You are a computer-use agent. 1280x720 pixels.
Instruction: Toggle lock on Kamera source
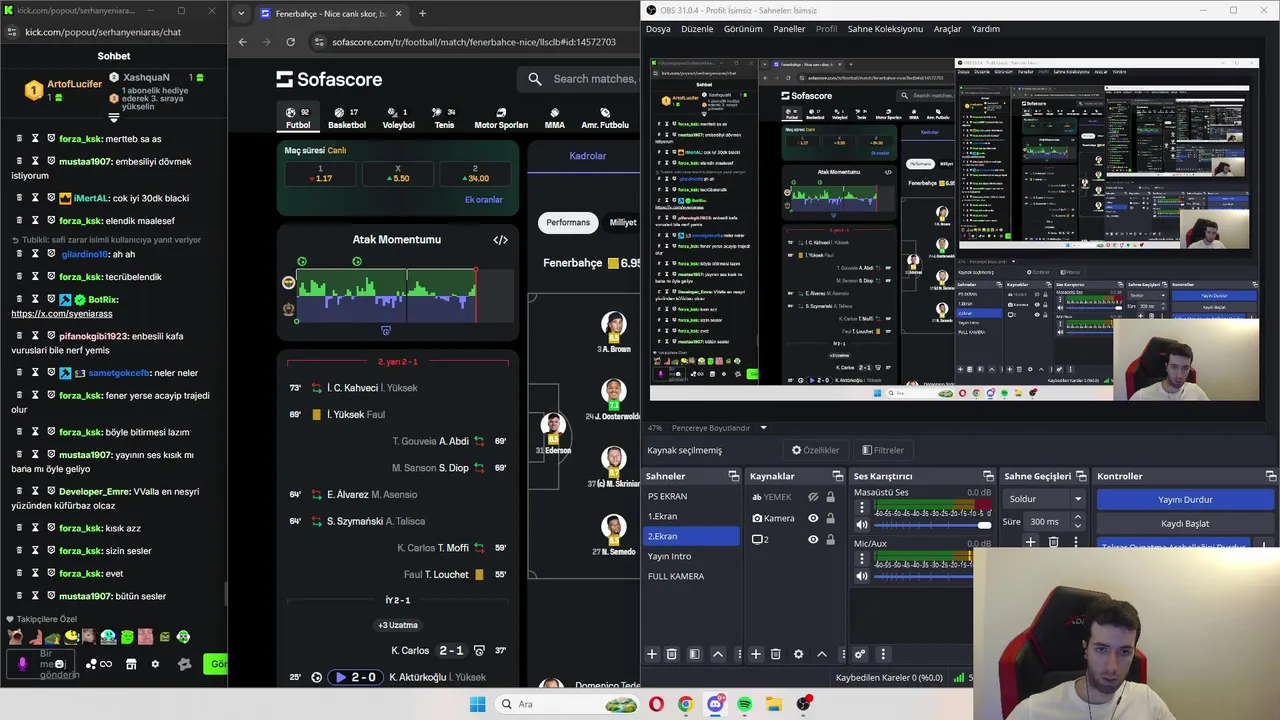click(x=830, y=518)
